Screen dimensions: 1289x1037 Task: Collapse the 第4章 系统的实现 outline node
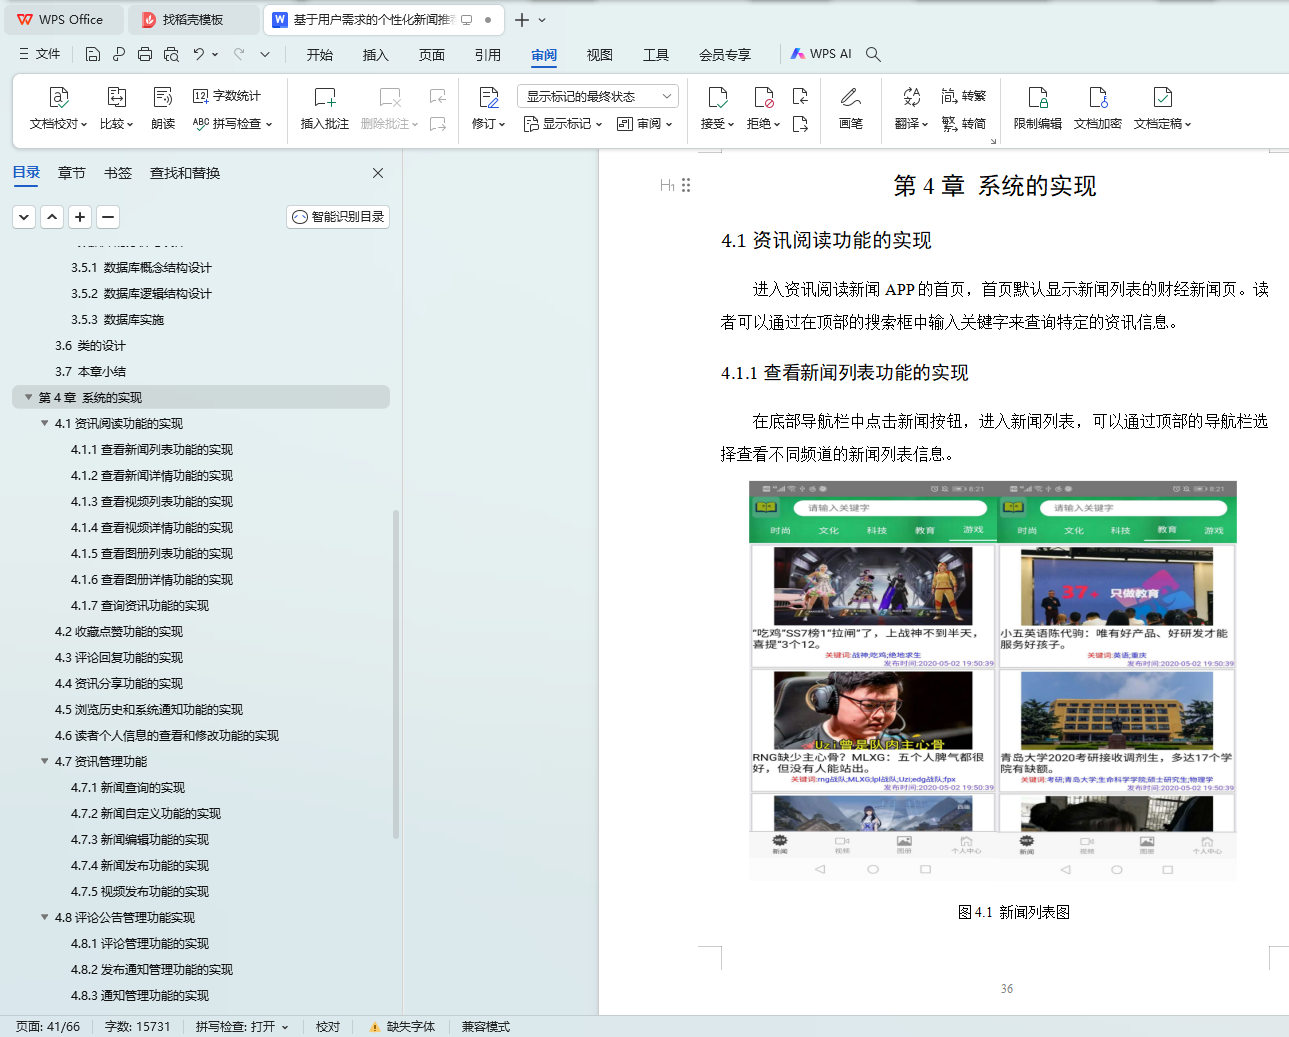[x=28, y=397]
